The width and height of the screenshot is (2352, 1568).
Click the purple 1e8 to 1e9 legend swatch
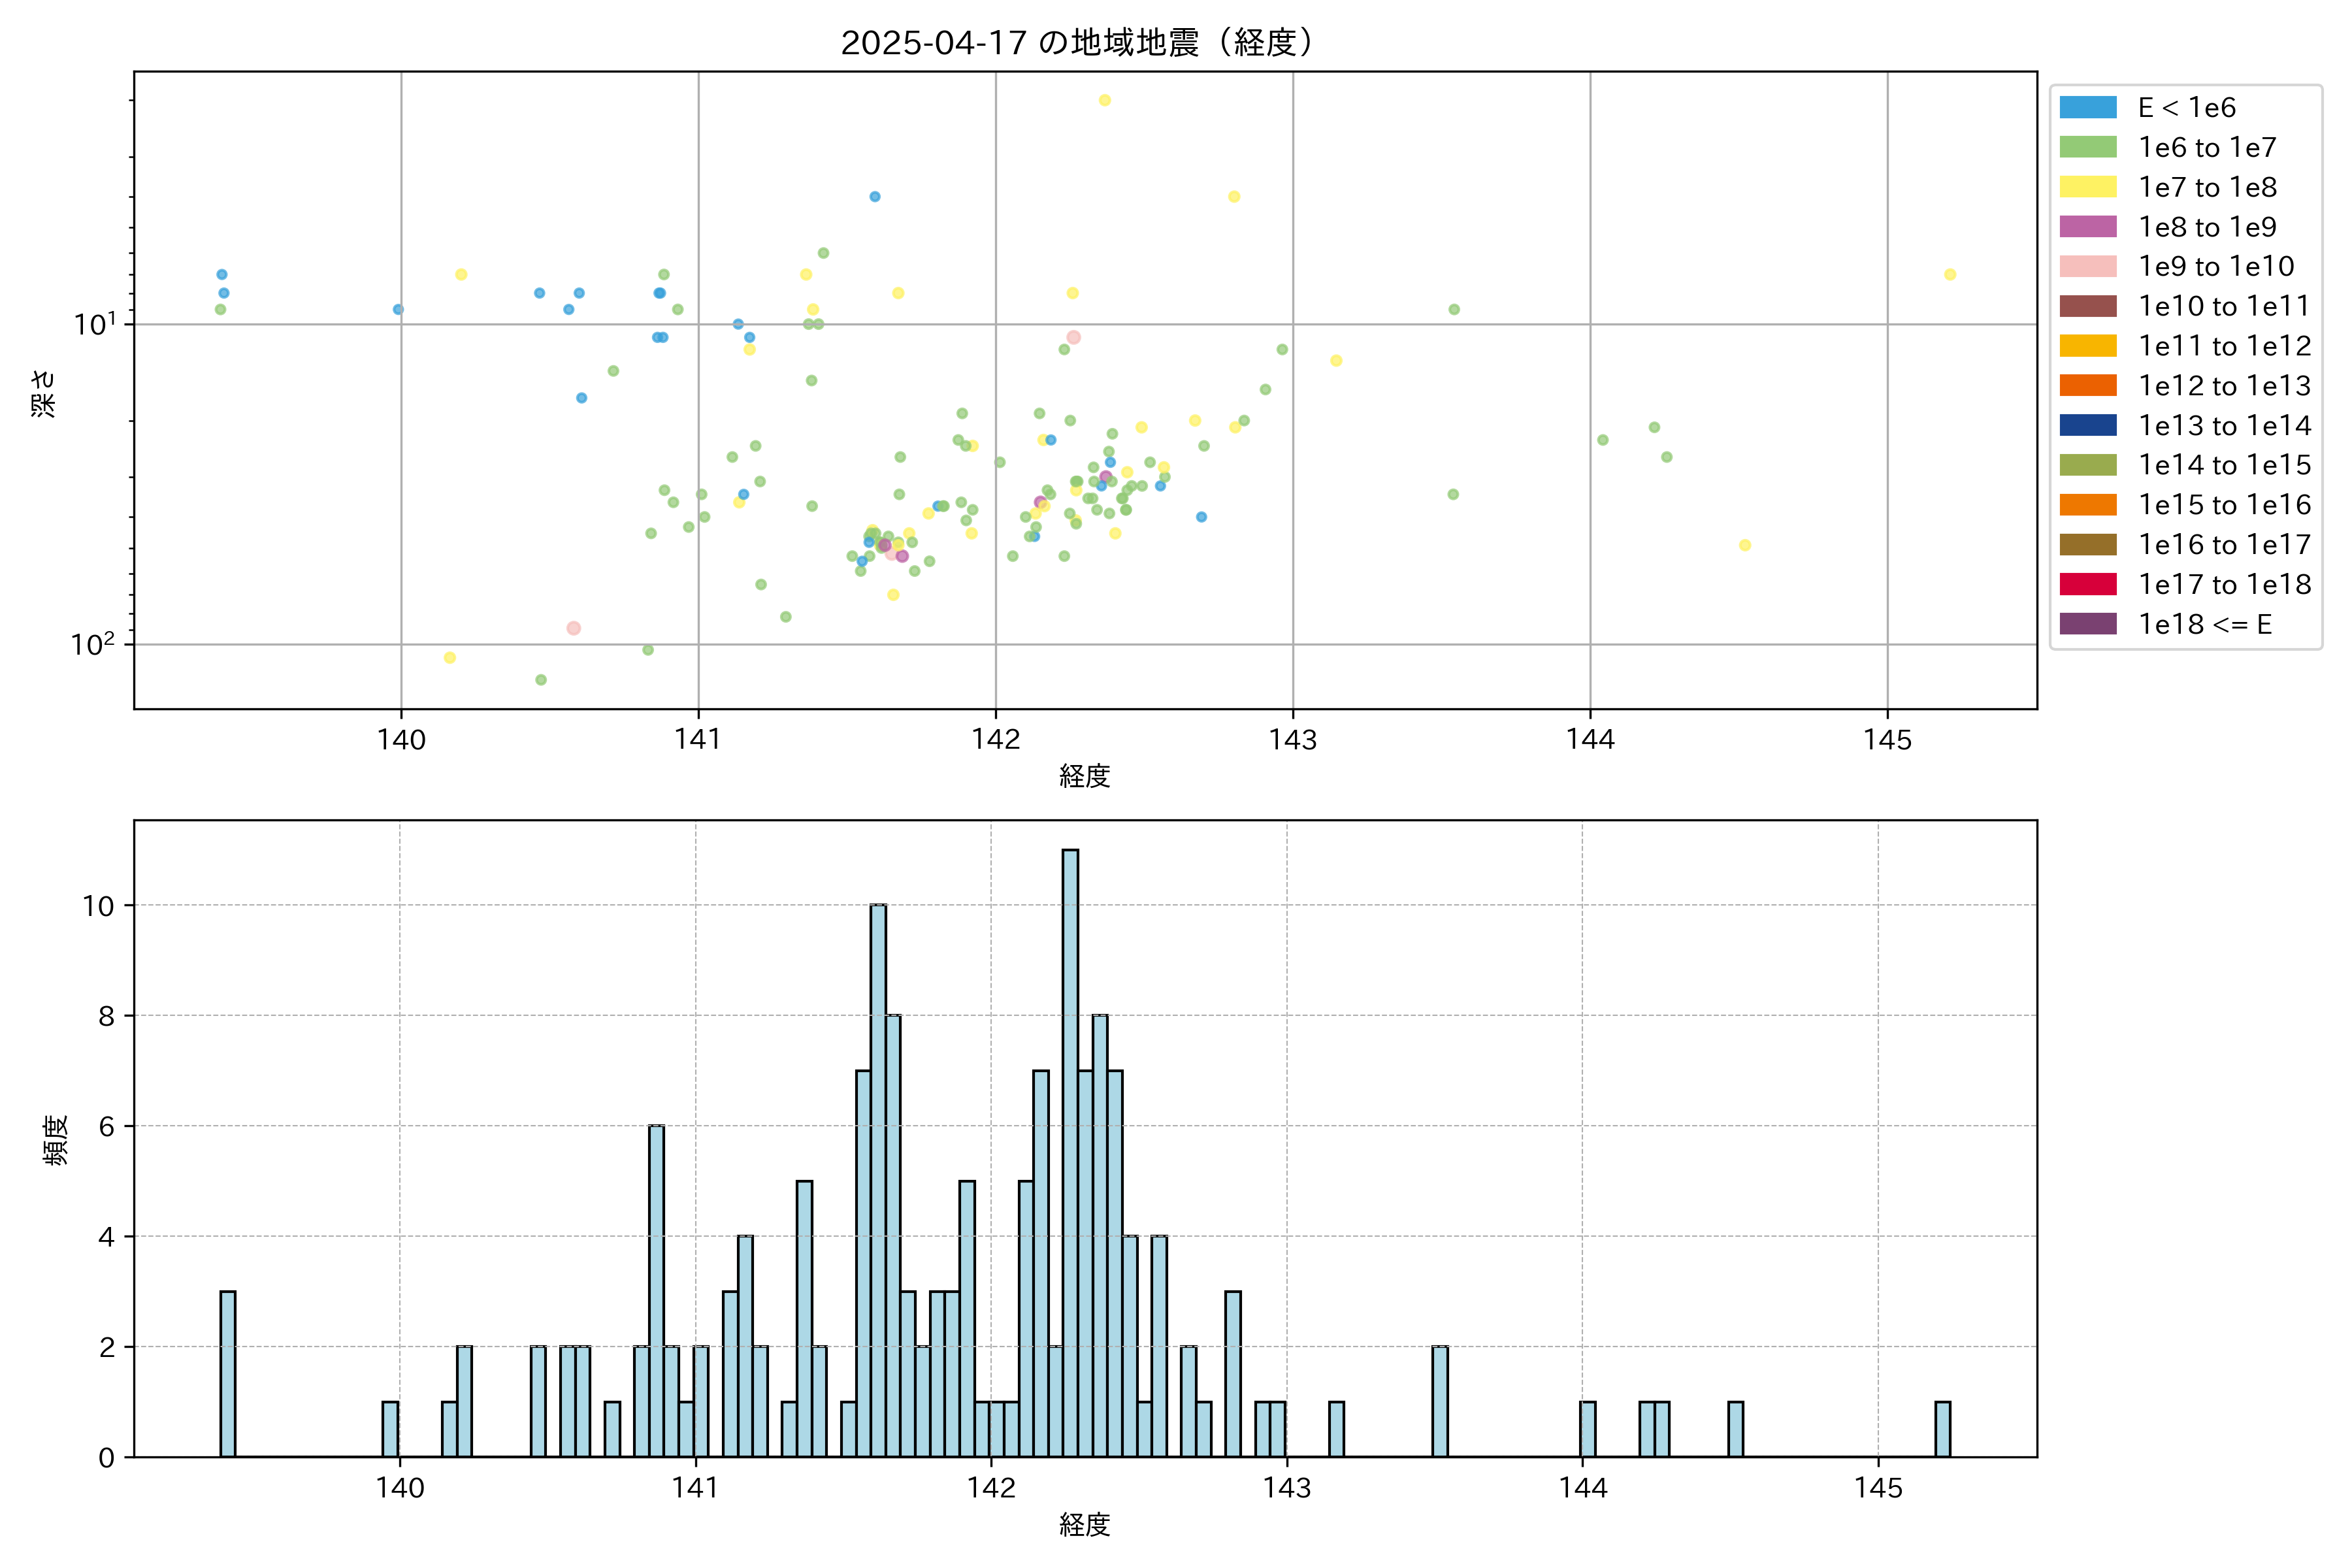2087,227
